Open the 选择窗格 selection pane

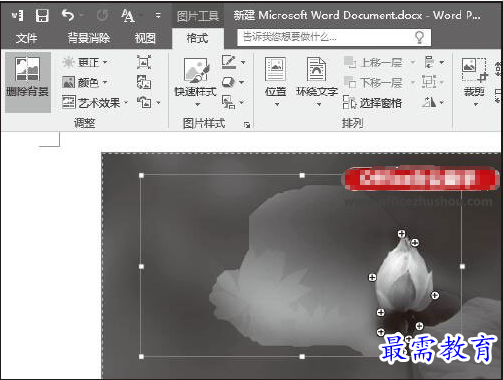[372, 103]
